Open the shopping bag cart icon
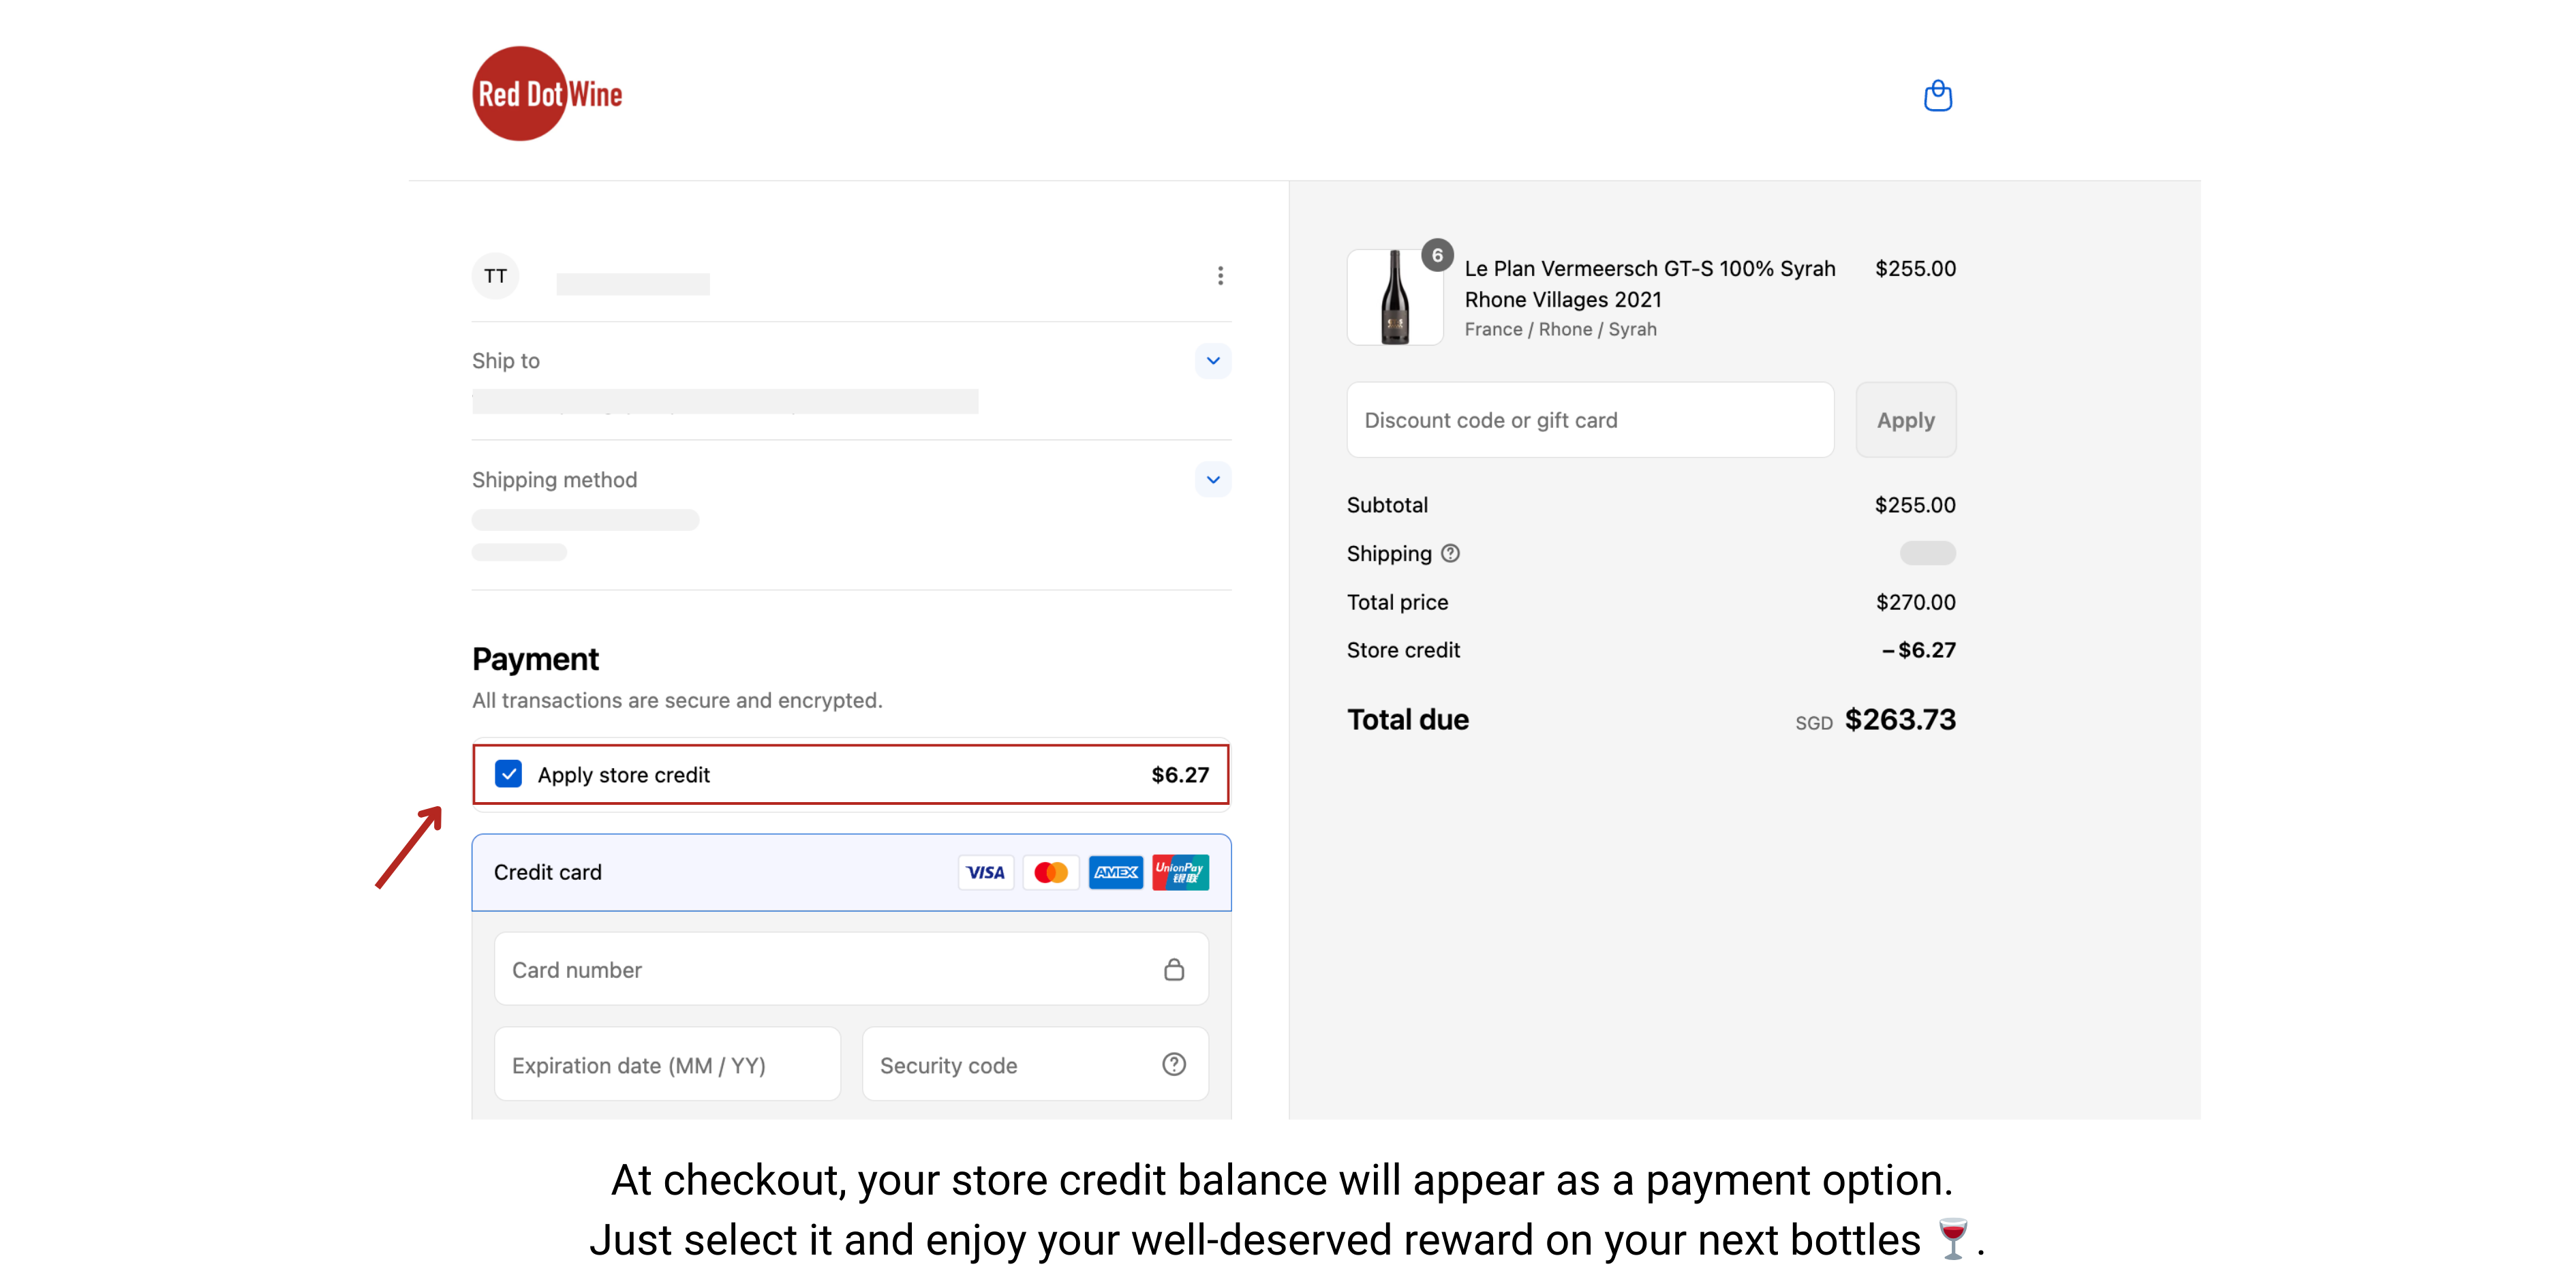The image size is (2576, 1288). 1937,96
